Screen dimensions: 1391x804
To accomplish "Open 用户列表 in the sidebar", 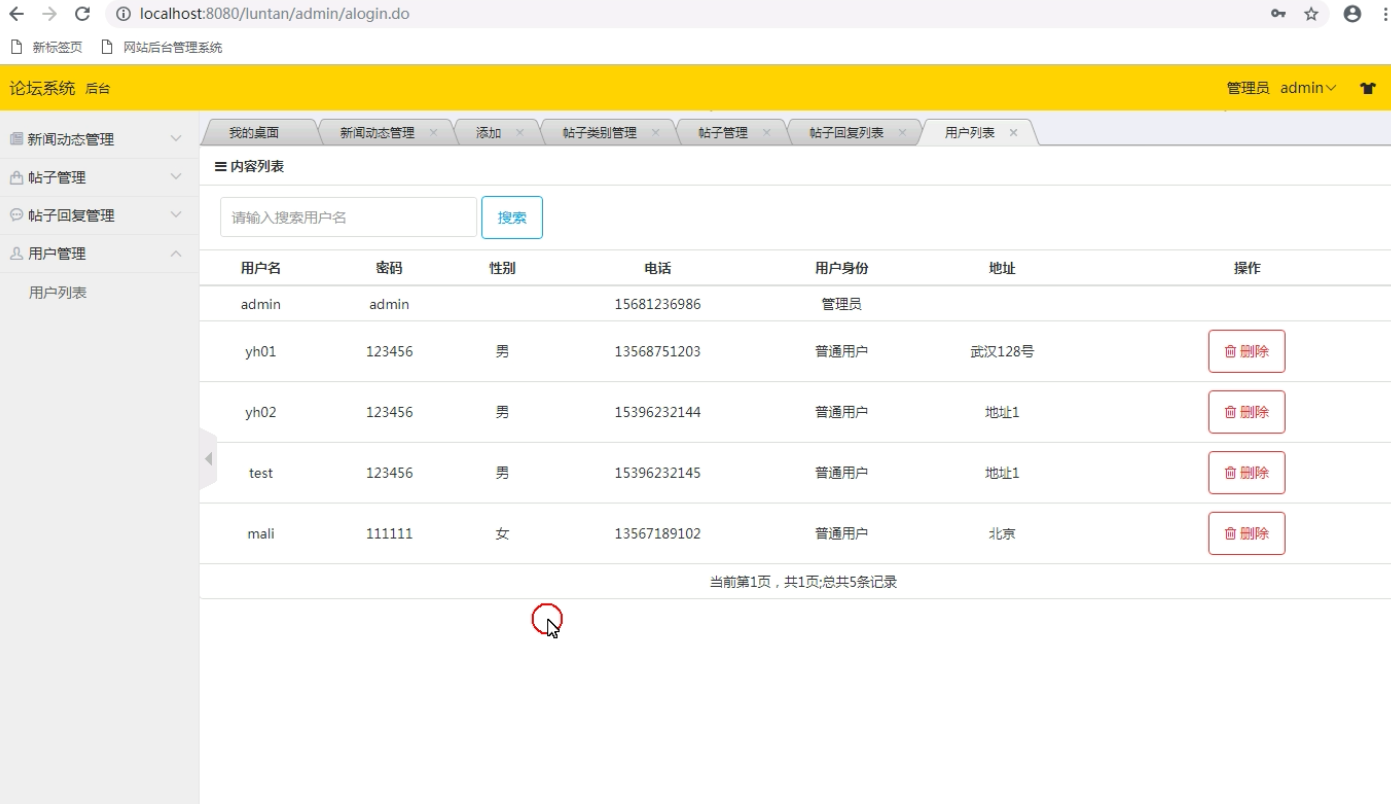I will (x=58, y=293).
